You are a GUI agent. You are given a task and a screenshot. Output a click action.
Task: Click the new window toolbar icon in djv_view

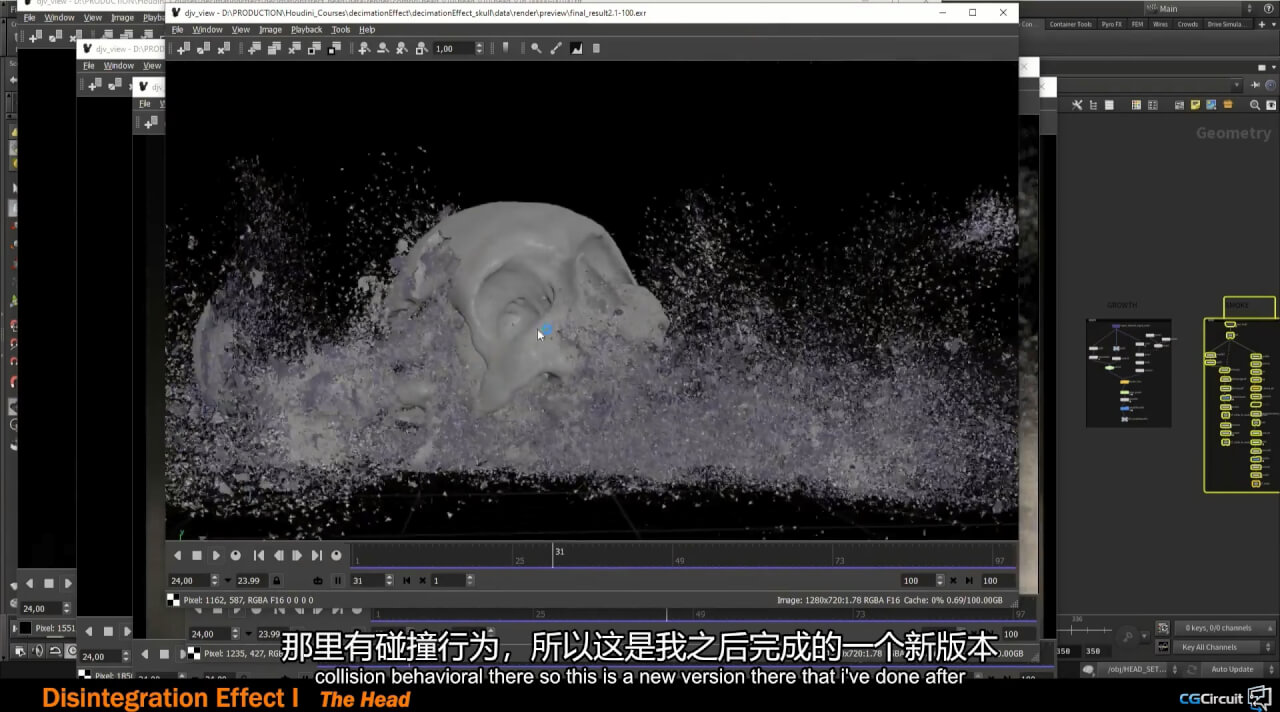[183, 48]
